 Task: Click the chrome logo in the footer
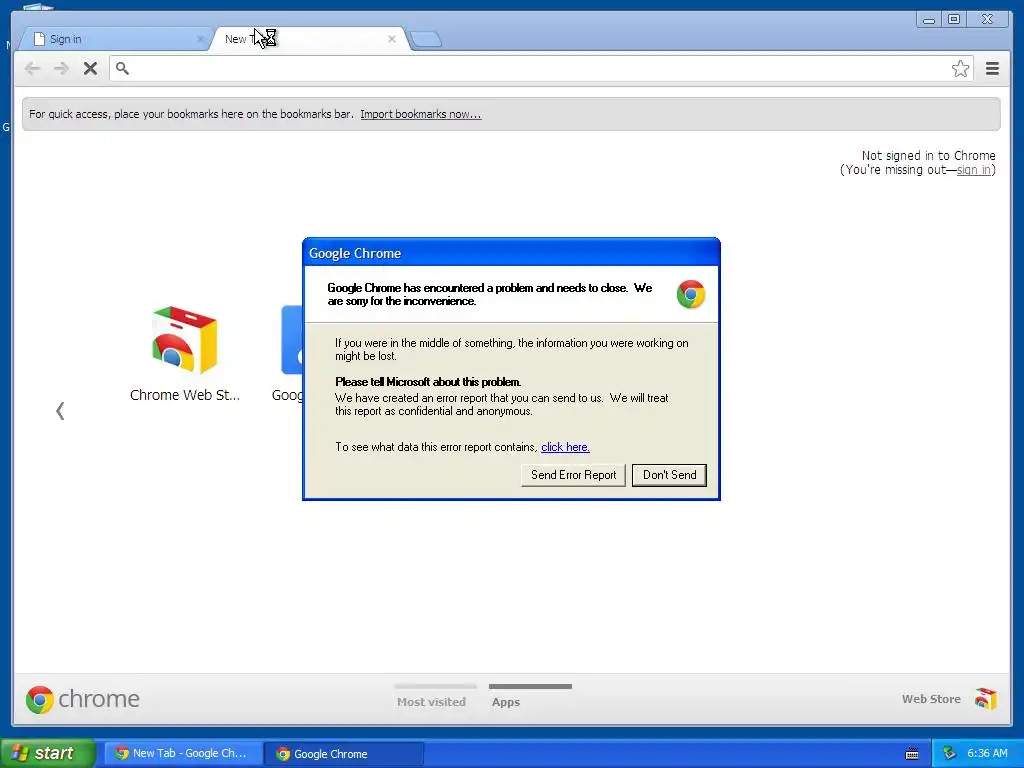(82, 699)
